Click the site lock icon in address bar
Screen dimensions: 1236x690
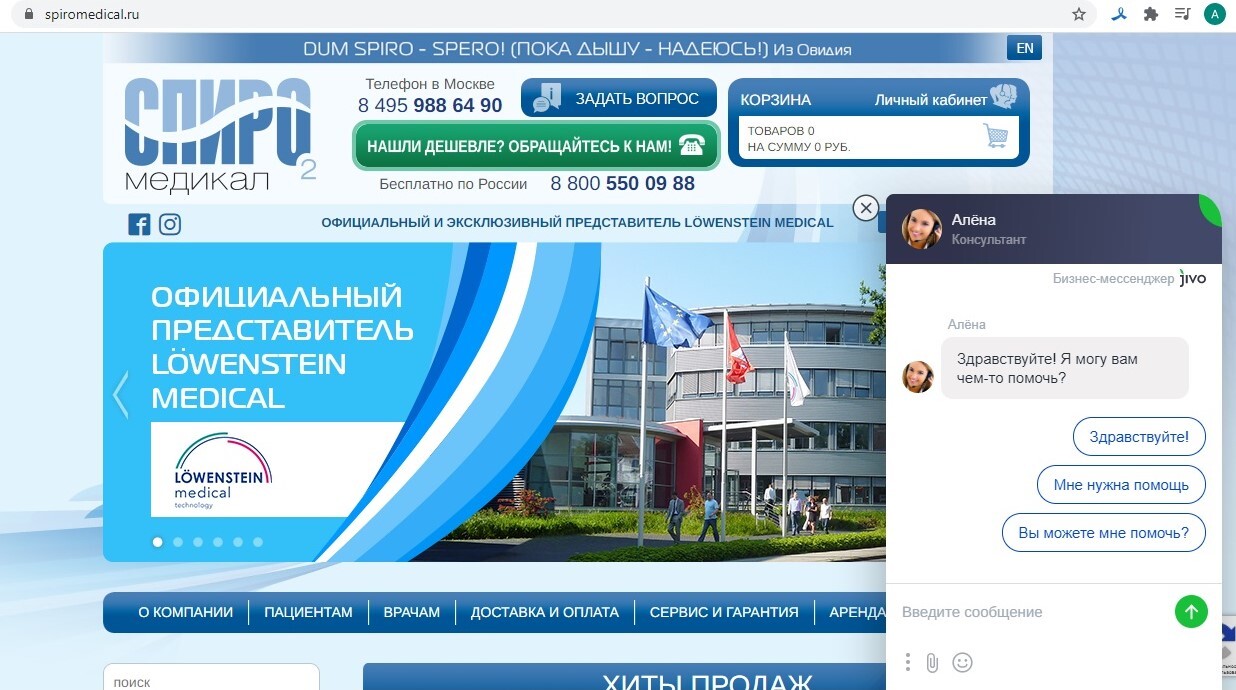[27, 14]
